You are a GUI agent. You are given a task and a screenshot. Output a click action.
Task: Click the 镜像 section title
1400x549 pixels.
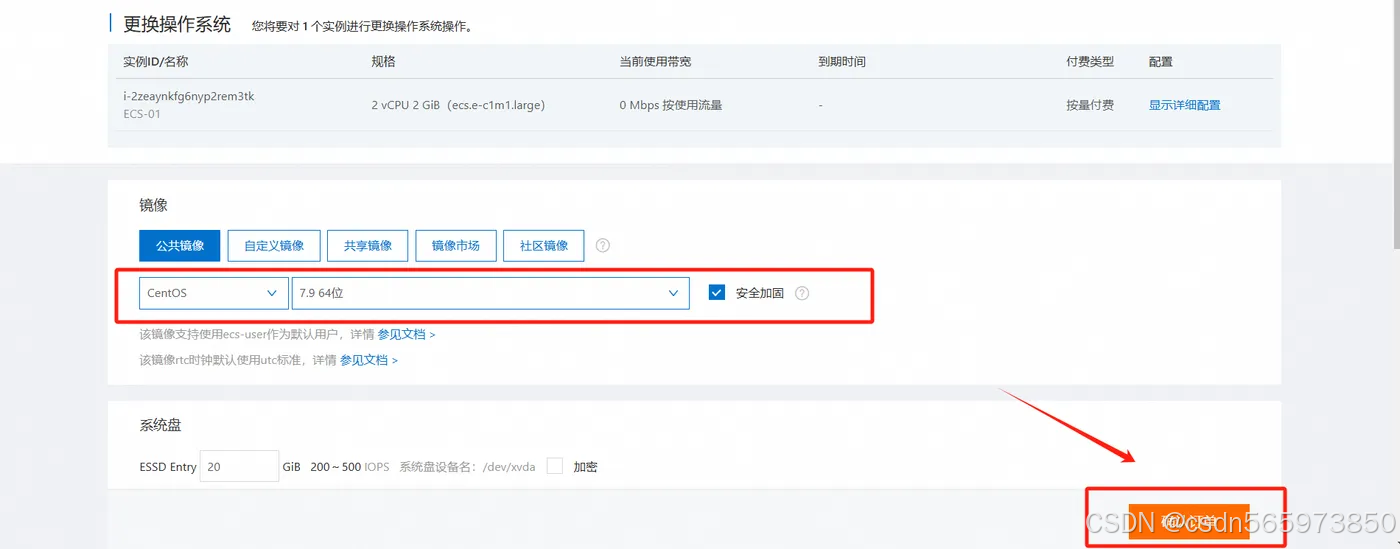(153, 205)
